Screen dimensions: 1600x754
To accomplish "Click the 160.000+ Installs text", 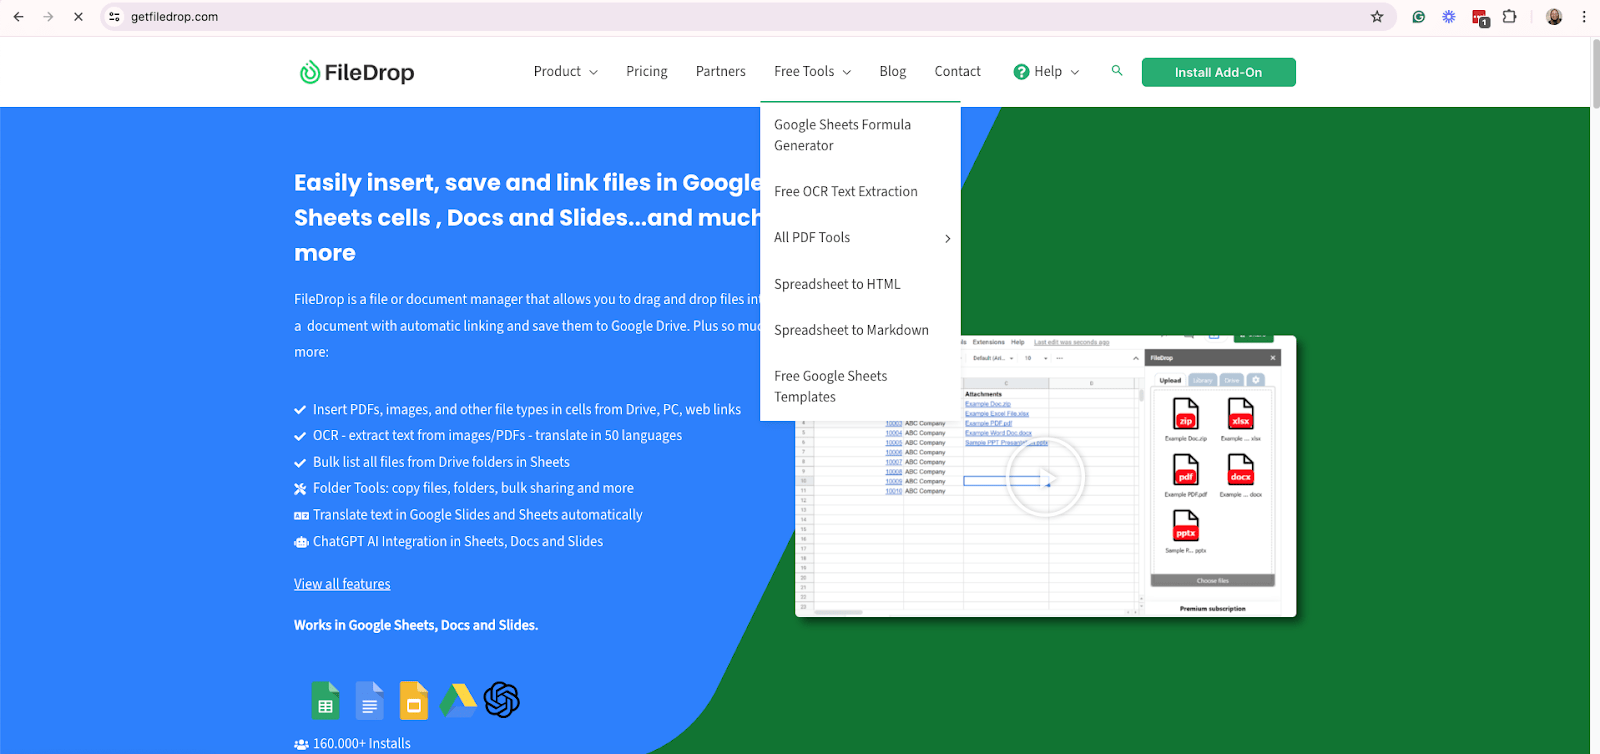I will pyautogui.click(x=361, y=743).
